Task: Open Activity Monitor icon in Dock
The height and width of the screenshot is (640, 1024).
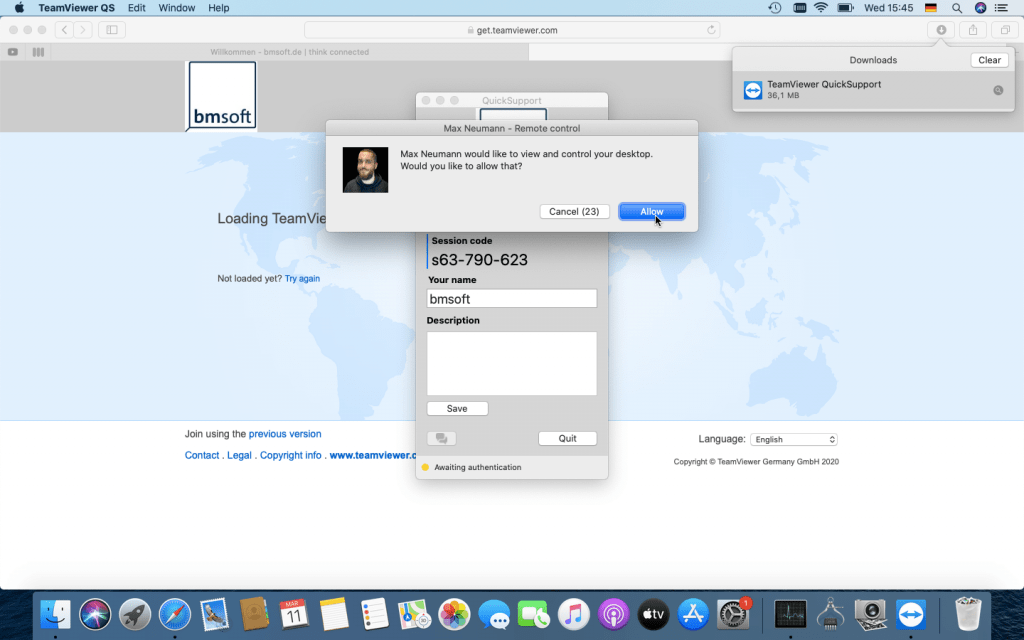Action: tap(790, 615)
